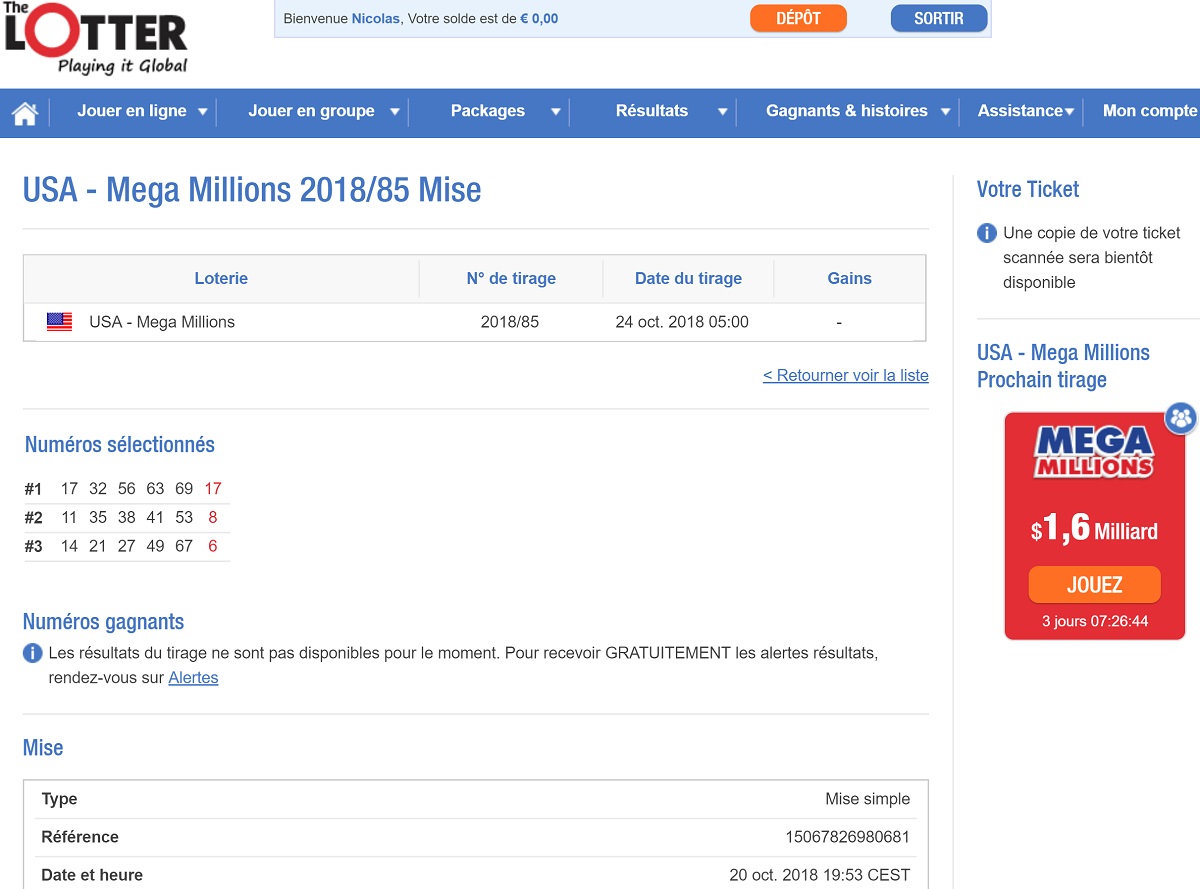The image size is (1200, 889).
Task: Click the $1,6 Milliard jackpot amount
Action: (1094, 530)
